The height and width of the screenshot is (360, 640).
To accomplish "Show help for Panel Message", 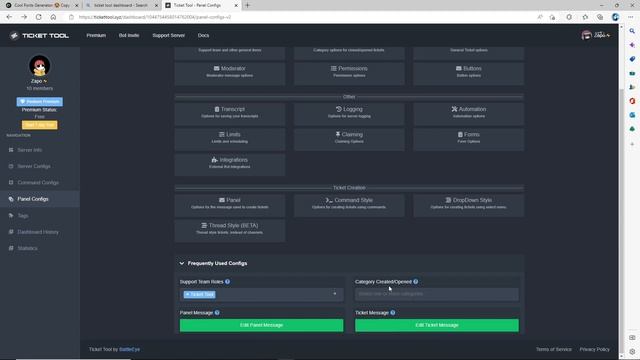I will [x=217, y=313].
